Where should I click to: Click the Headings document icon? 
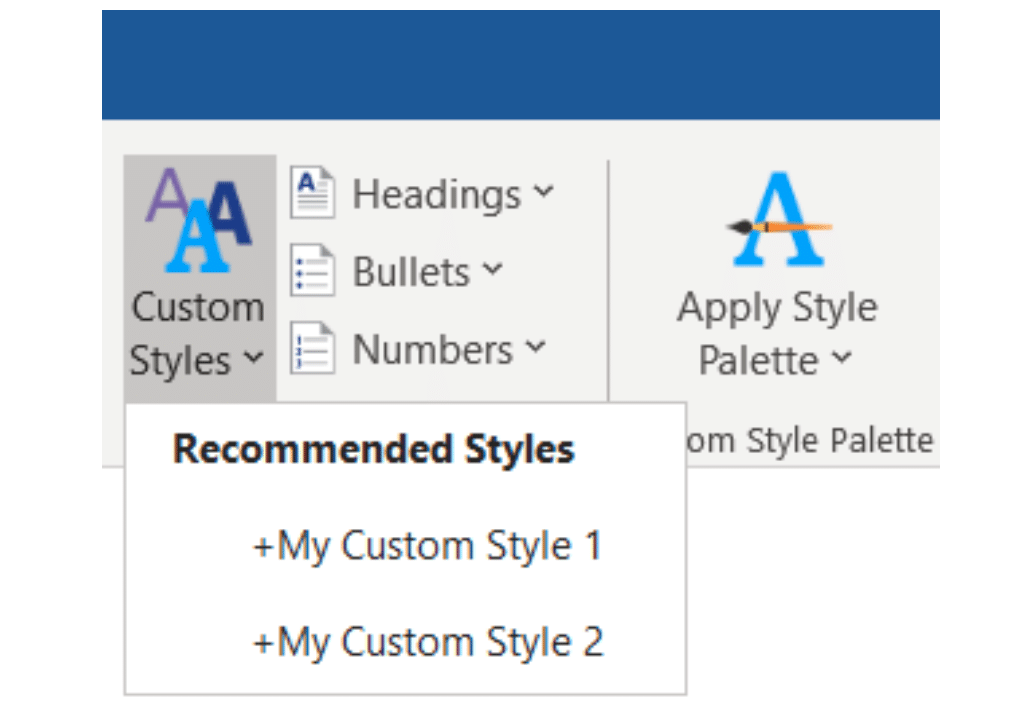tap(313, 192)
